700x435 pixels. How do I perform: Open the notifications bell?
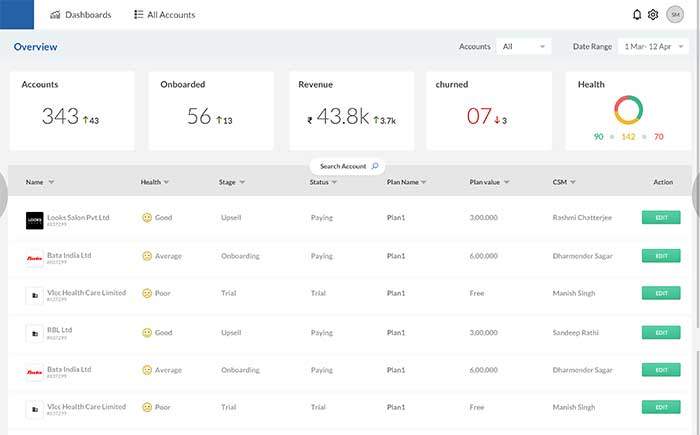coord(637,15)
